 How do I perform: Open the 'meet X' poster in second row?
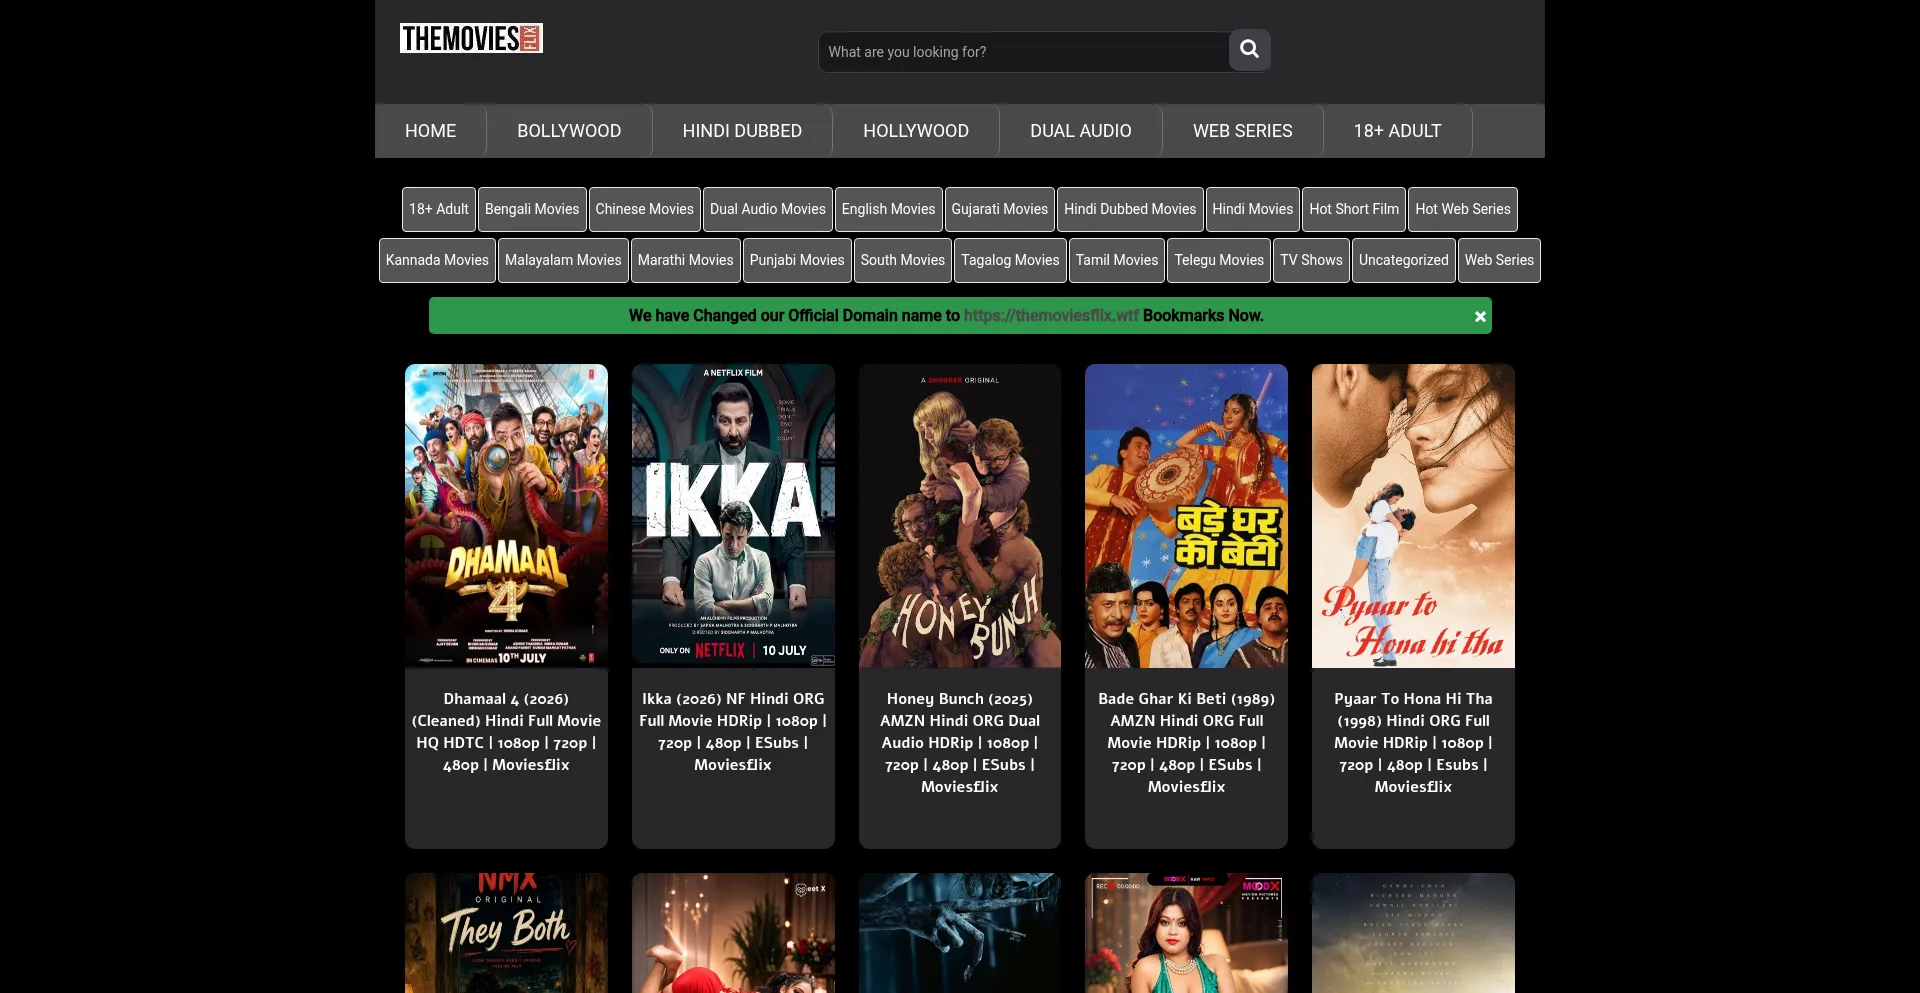[x=733, y=933]
